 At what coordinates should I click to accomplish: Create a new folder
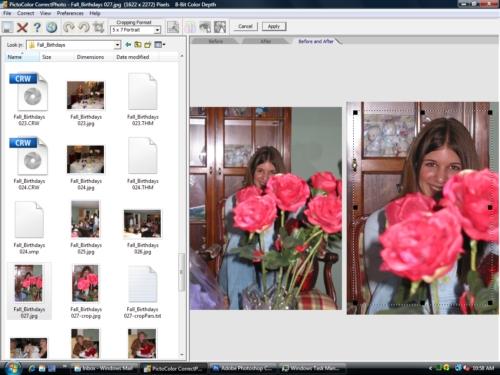[148, 44]
